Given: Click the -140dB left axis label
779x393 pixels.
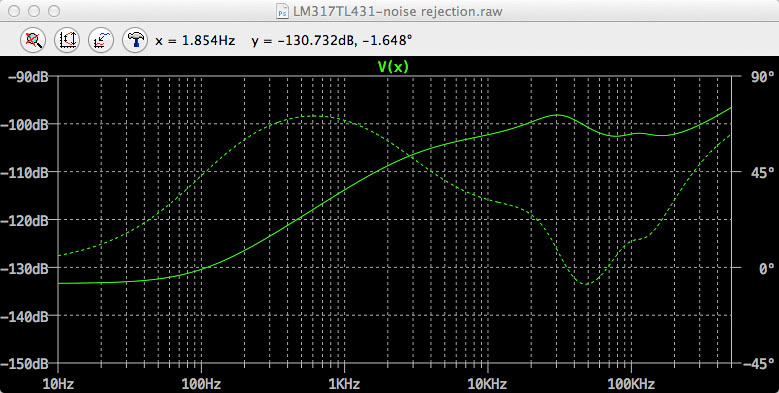Looking at the screenshot, I should 24,316.
